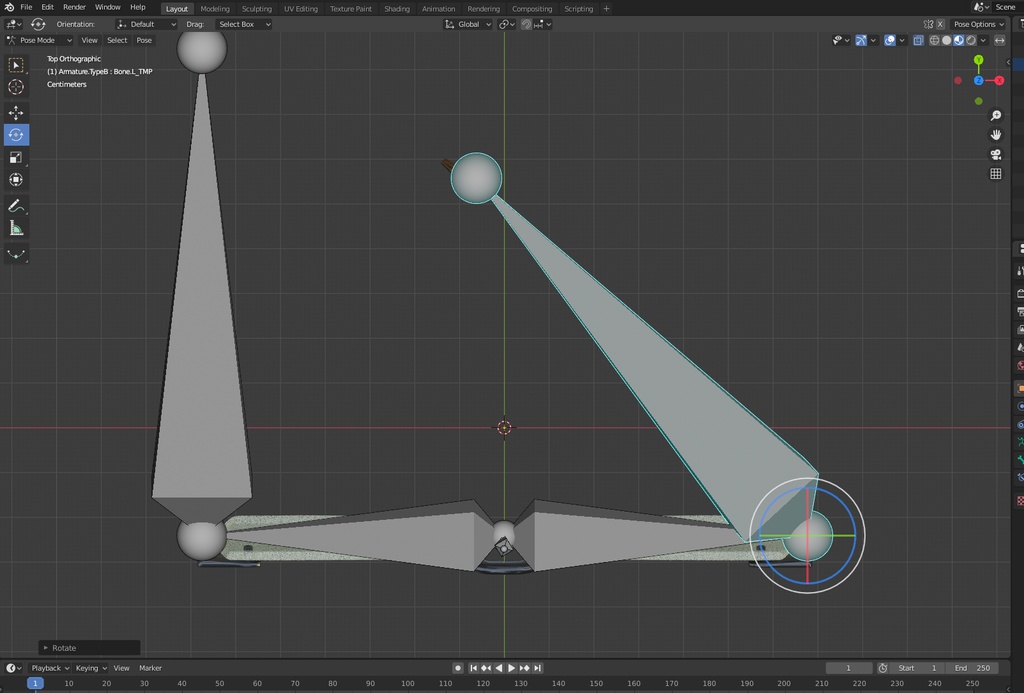Toggle X-ray mode

(x=918, y=40)
